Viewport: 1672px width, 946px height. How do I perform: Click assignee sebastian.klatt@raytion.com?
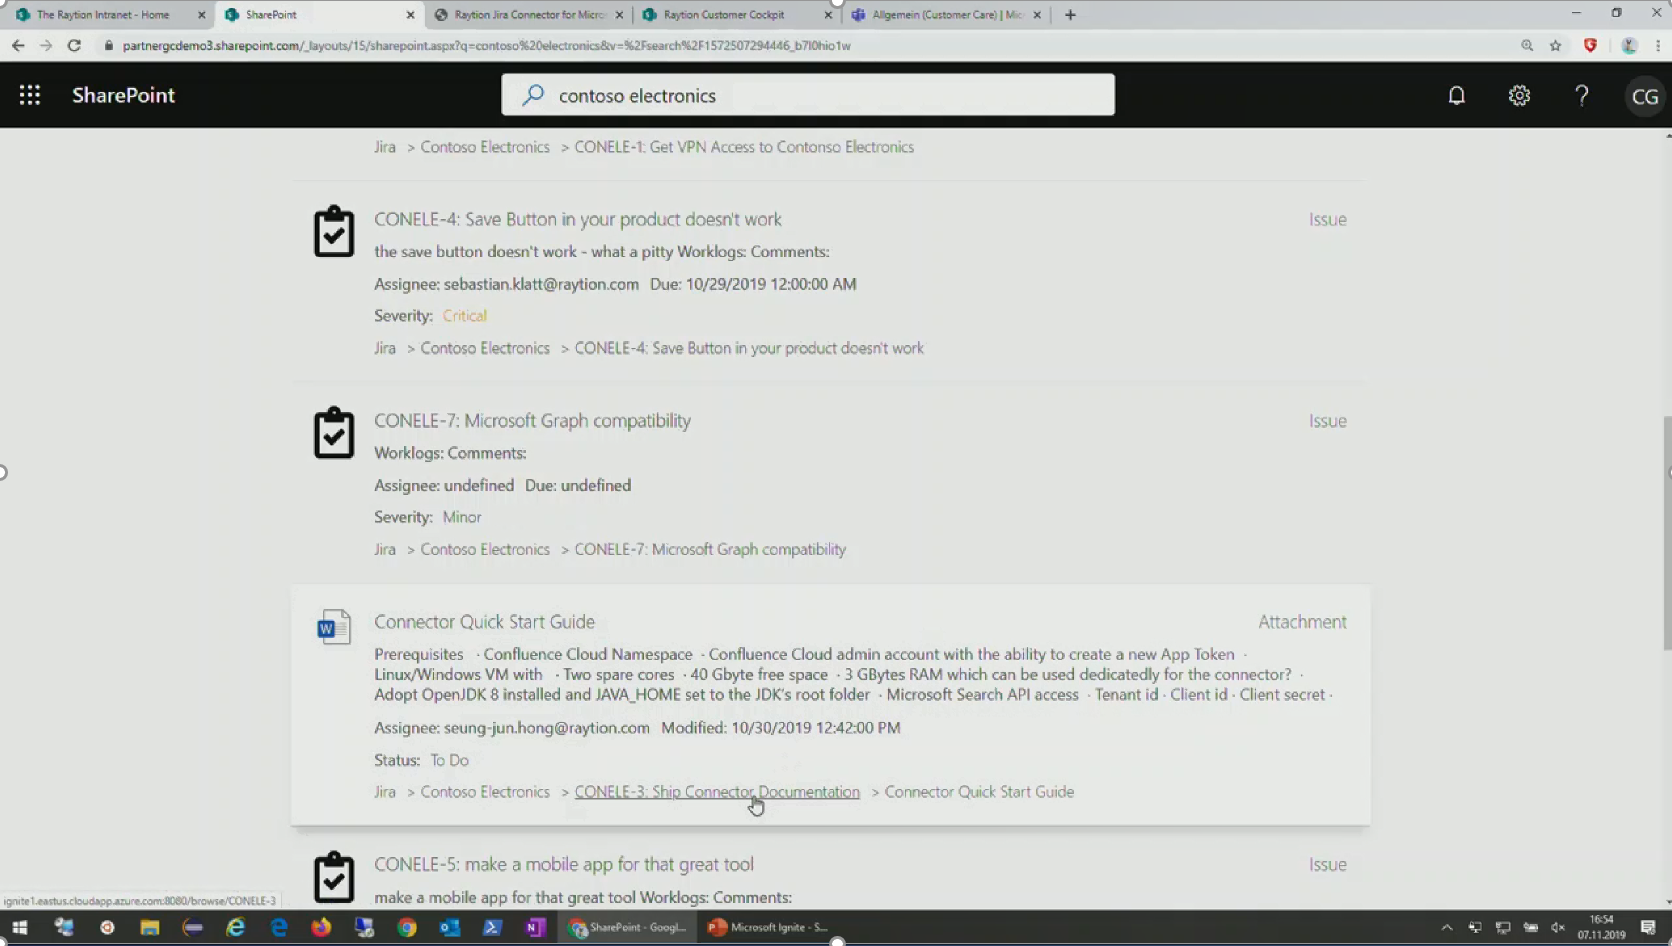point(541,284)
